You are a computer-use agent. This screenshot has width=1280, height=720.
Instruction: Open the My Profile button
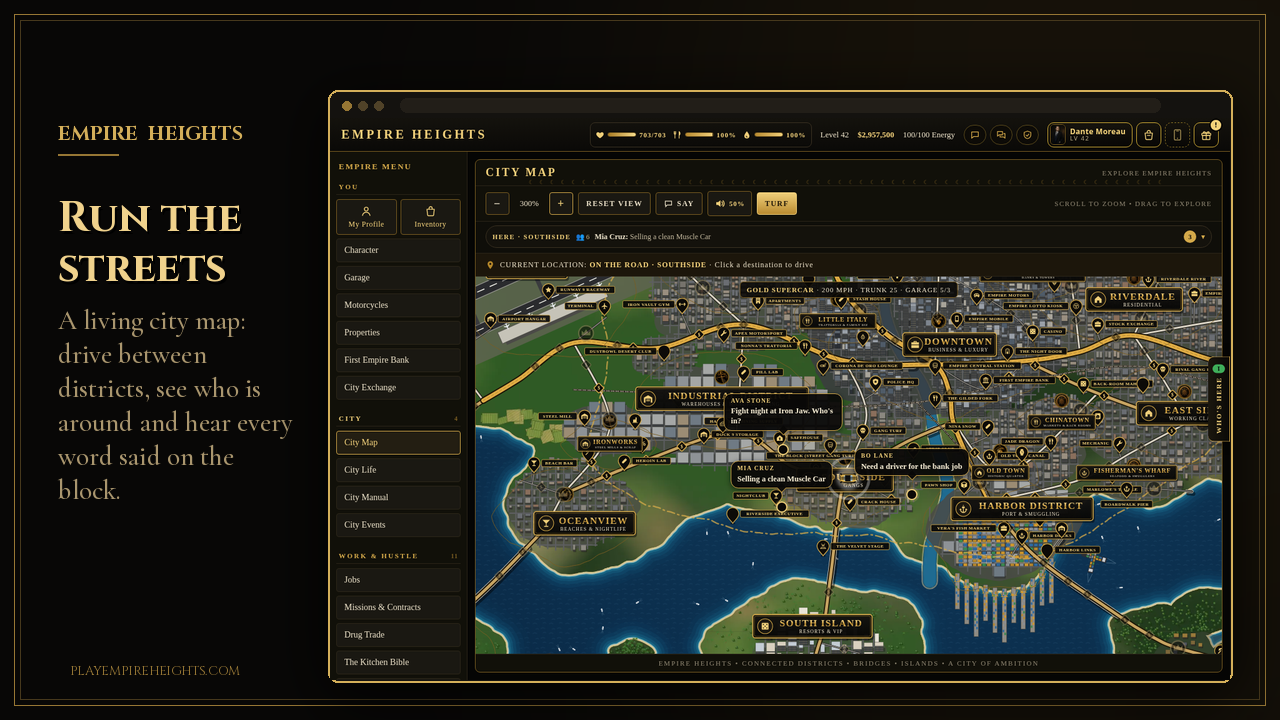[x=366, y=217]
